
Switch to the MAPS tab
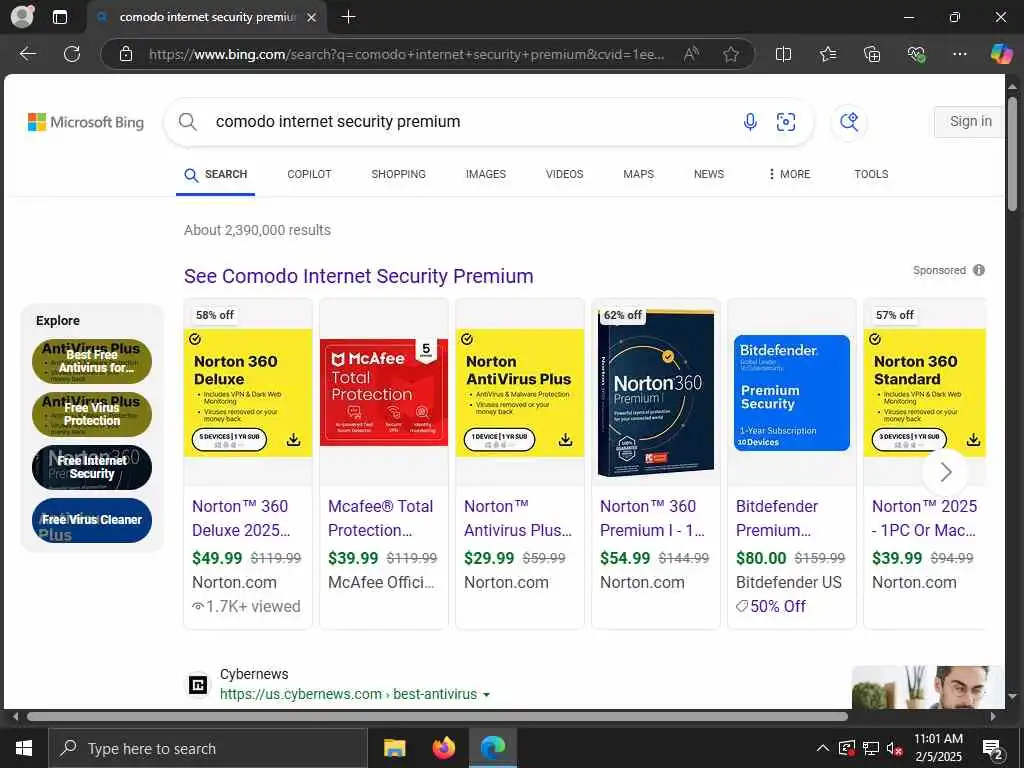tap(638, 174)
